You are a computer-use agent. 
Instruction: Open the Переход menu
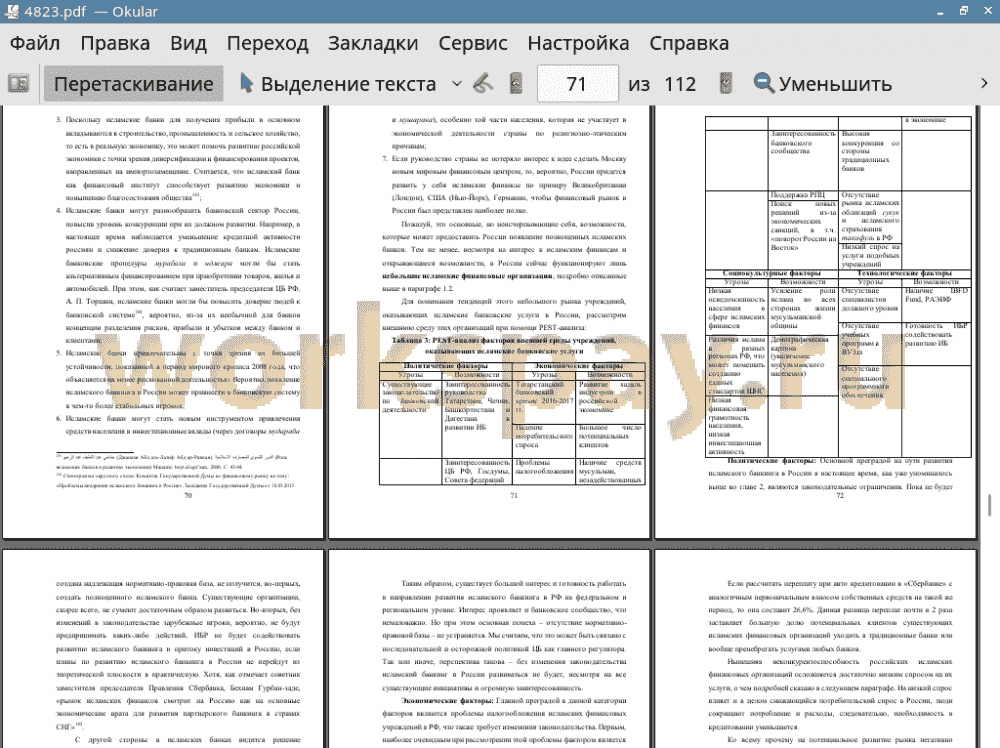click(x=268, y=43)
